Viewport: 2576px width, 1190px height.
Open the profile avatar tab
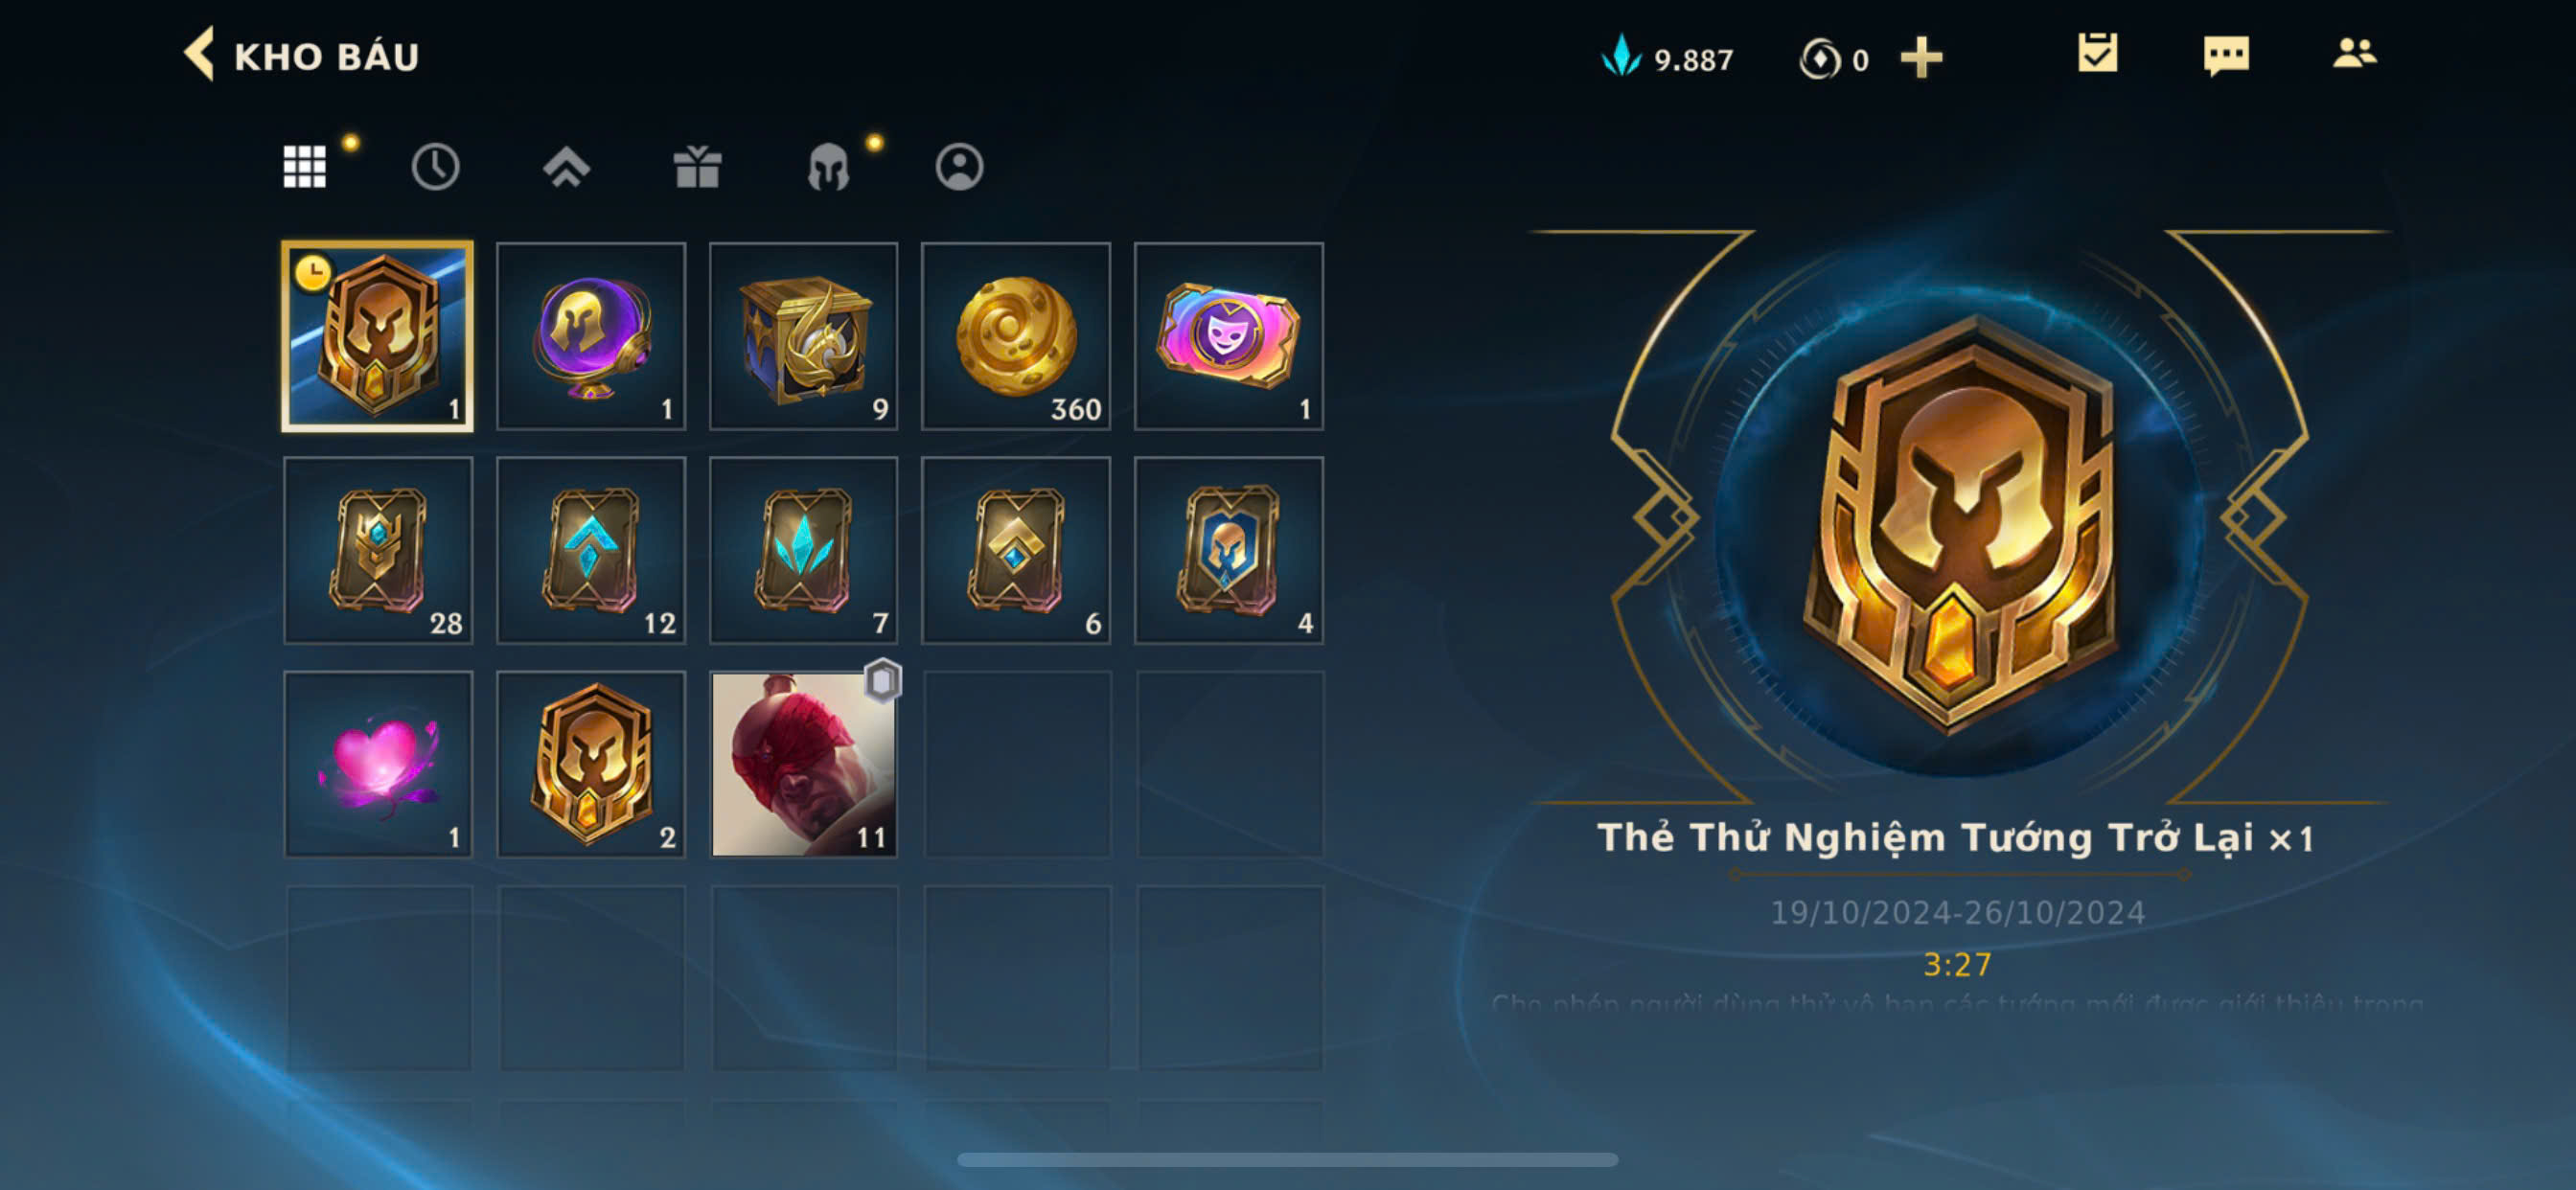[x=959, y=166]
